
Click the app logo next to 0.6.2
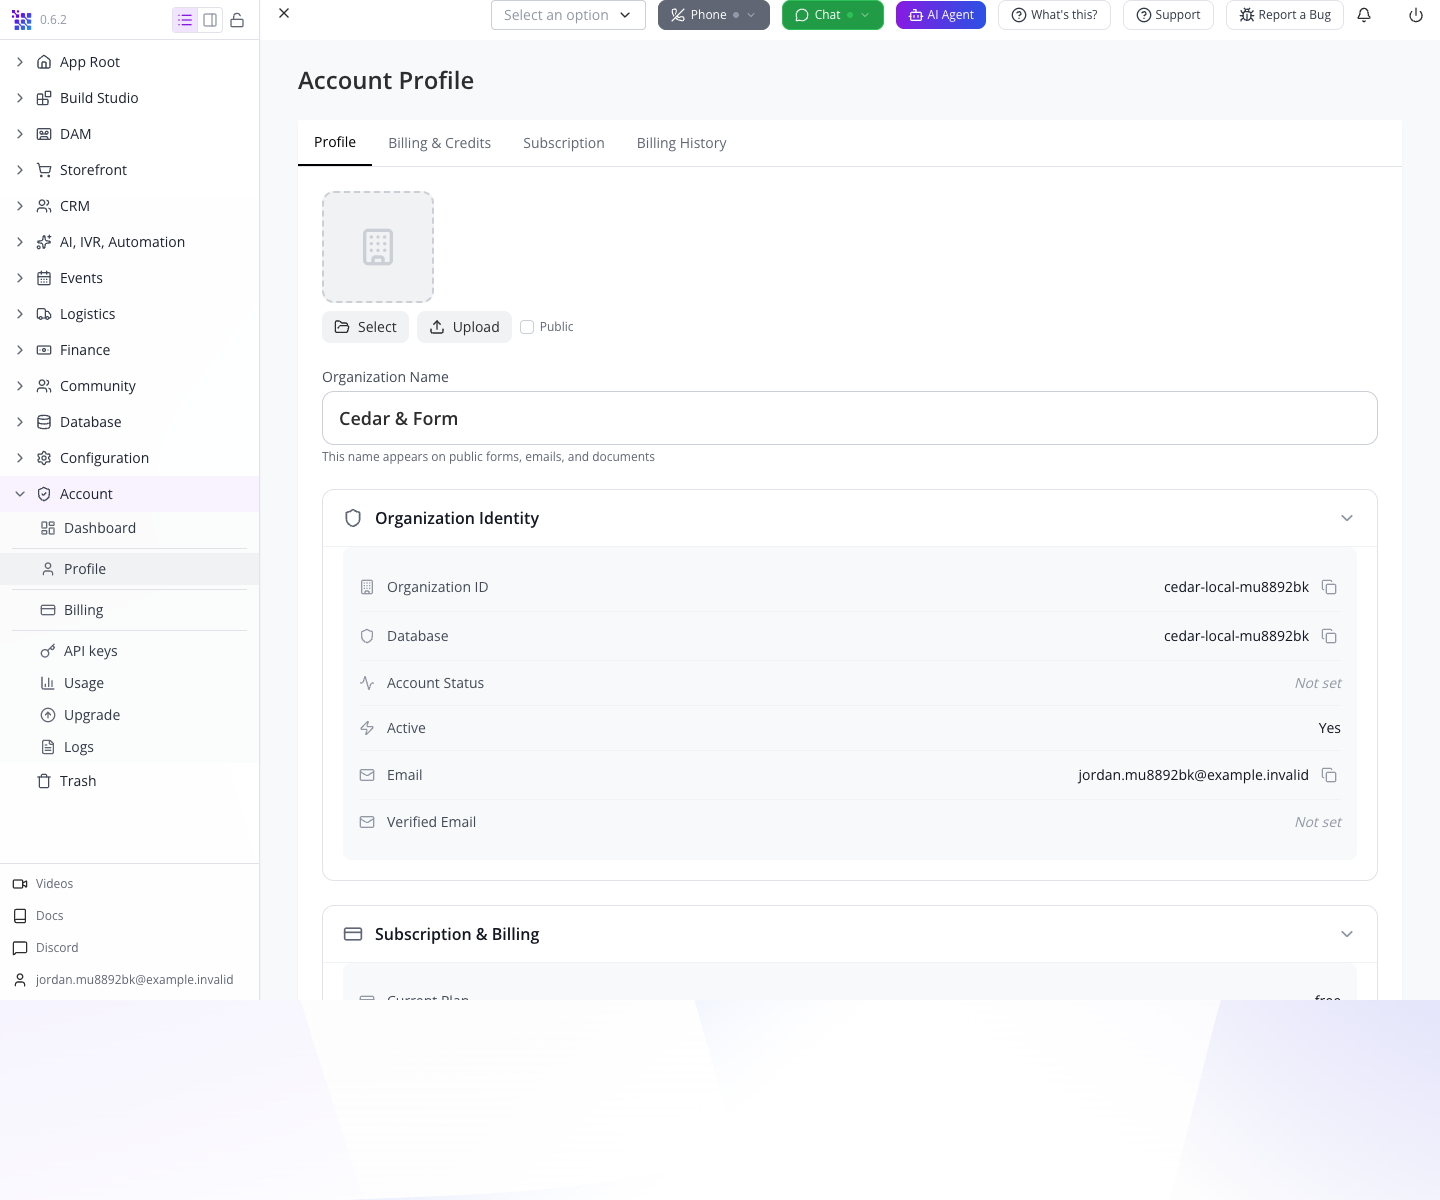22,20
